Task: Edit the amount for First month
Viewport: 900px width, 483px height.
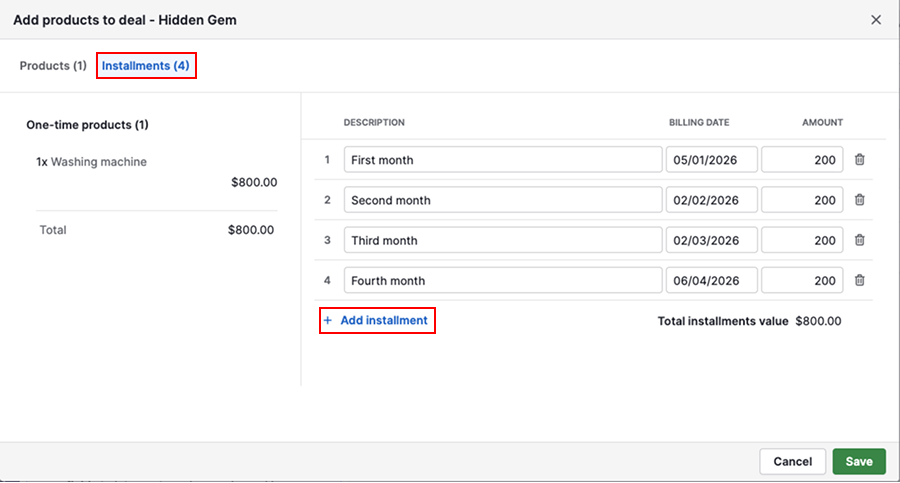Action: (802, 160)
